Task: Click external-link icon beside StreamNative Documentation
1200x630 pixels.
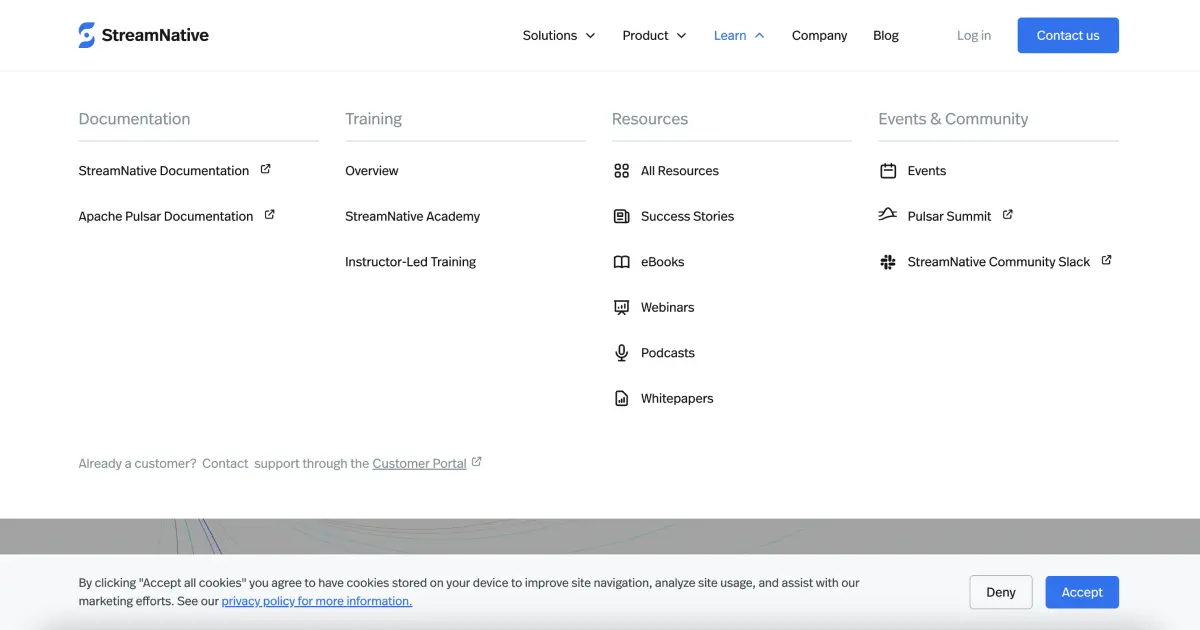Action: tap(265, 169)
